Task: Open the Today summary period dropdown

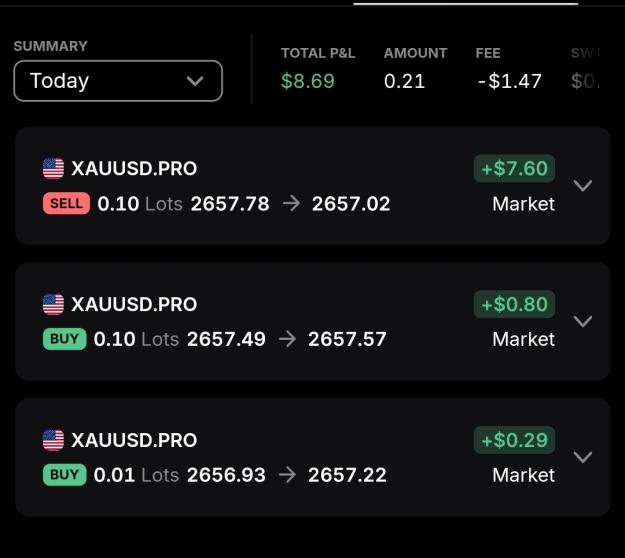Action: click(118, 81)
